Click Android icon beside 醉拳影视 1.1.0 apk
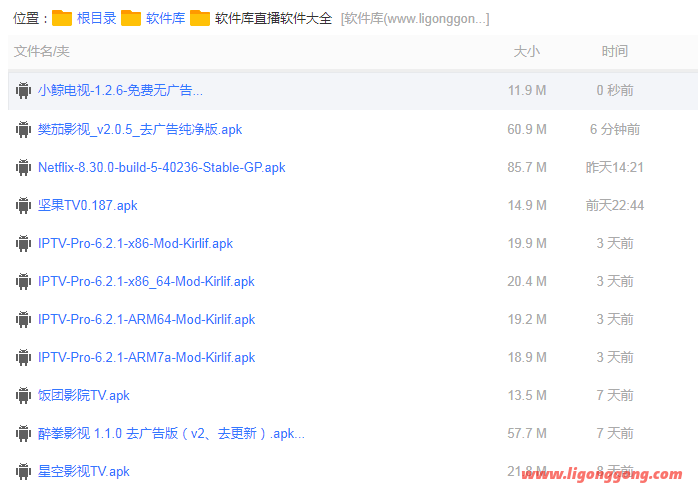 click(23, 433)
